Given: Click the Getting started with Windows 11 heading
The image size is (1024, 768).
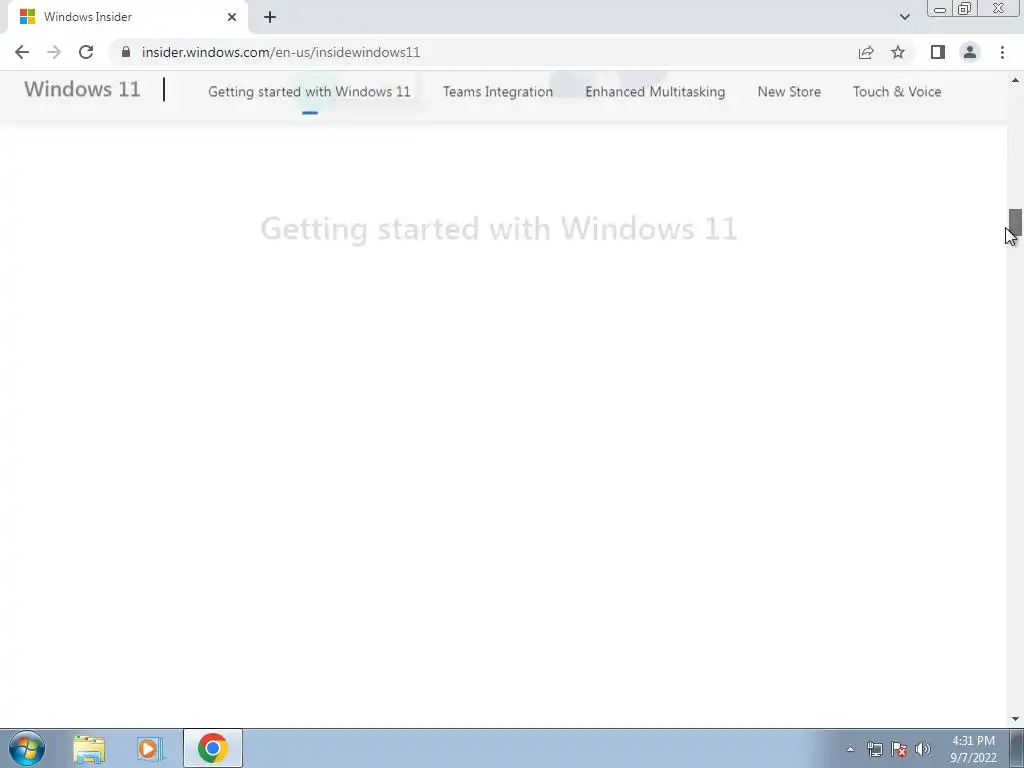Looking at the screenshot, I should click(499, 229).
